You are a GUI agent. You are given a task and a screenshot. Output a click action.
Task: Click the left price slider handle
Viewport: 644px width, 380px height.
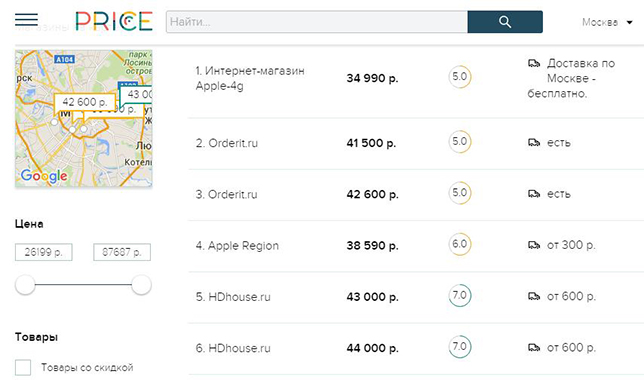click(x=25, y=285)
